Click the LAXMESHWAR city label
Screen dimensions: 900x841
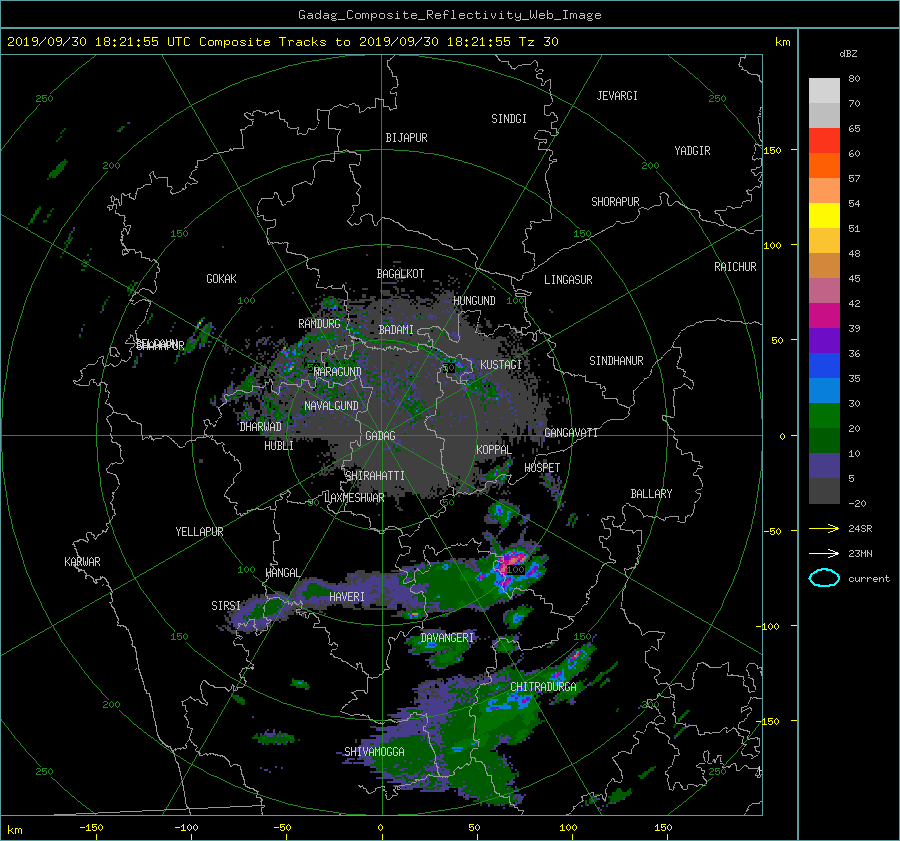(355, 498)
